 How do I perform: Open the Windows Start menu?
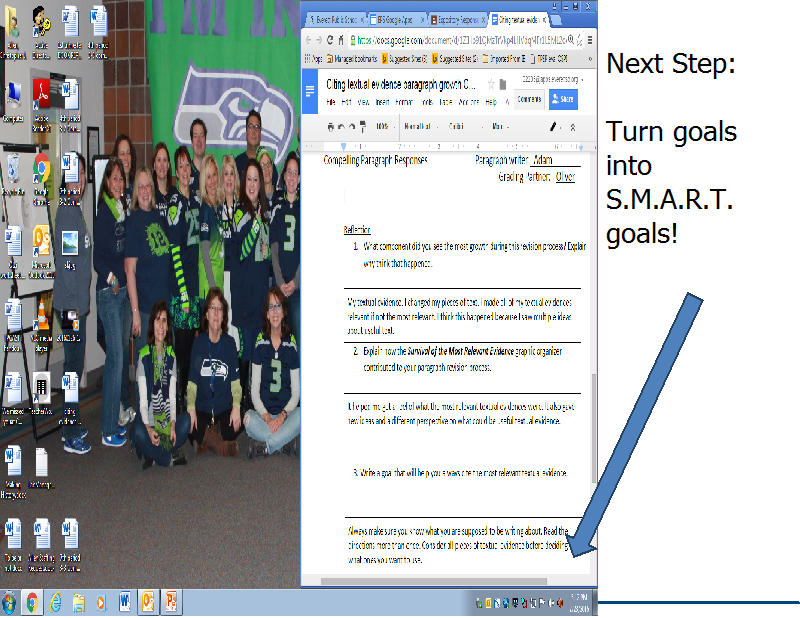pyautogui.click(x=9, y=603)
